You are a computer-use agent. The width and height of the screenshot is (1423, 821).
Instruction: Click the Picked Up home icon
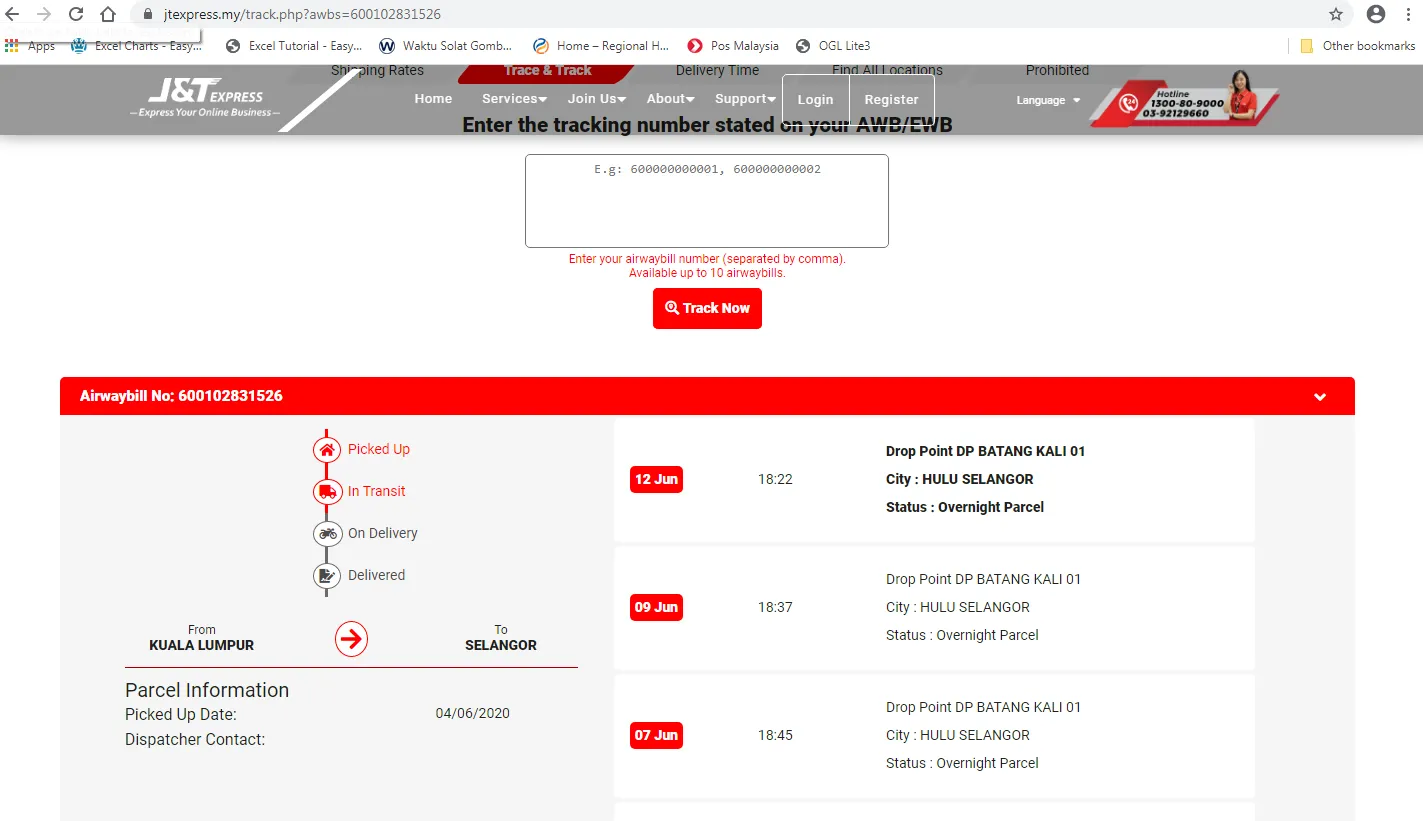coord(327,450)
